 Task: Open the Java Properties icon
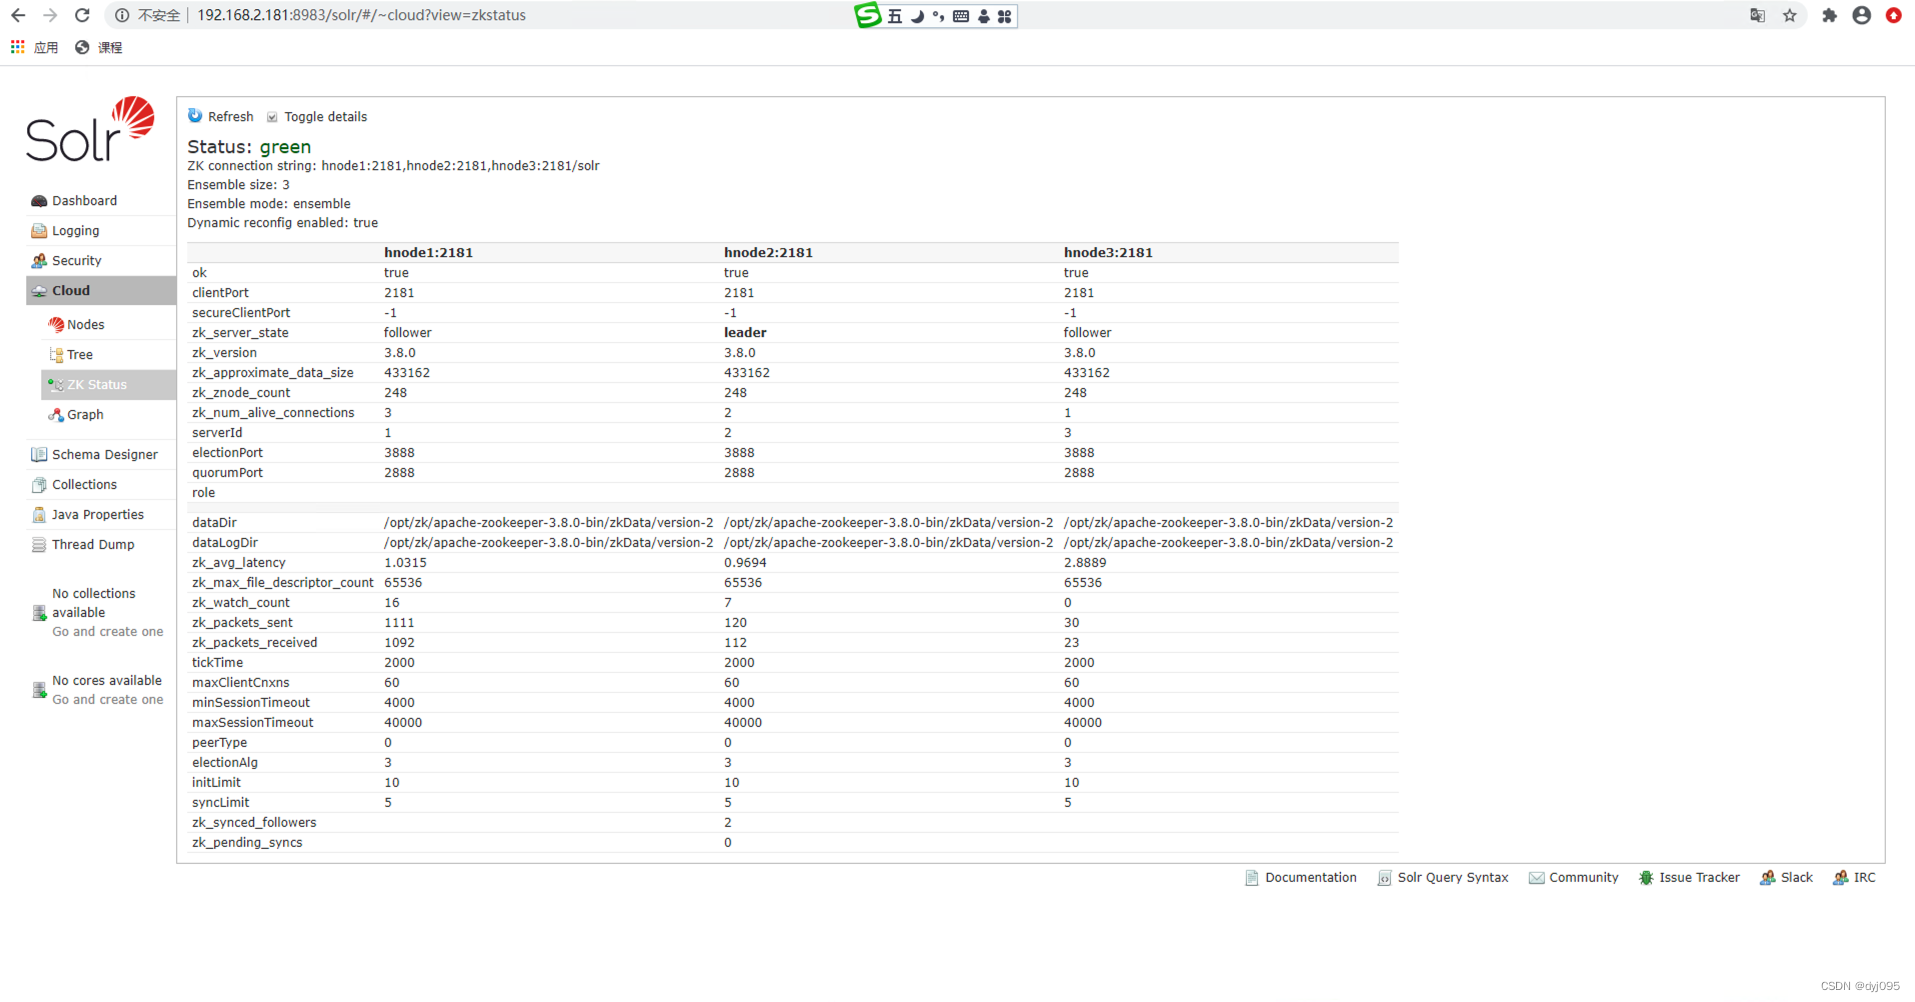click(39, 515)
